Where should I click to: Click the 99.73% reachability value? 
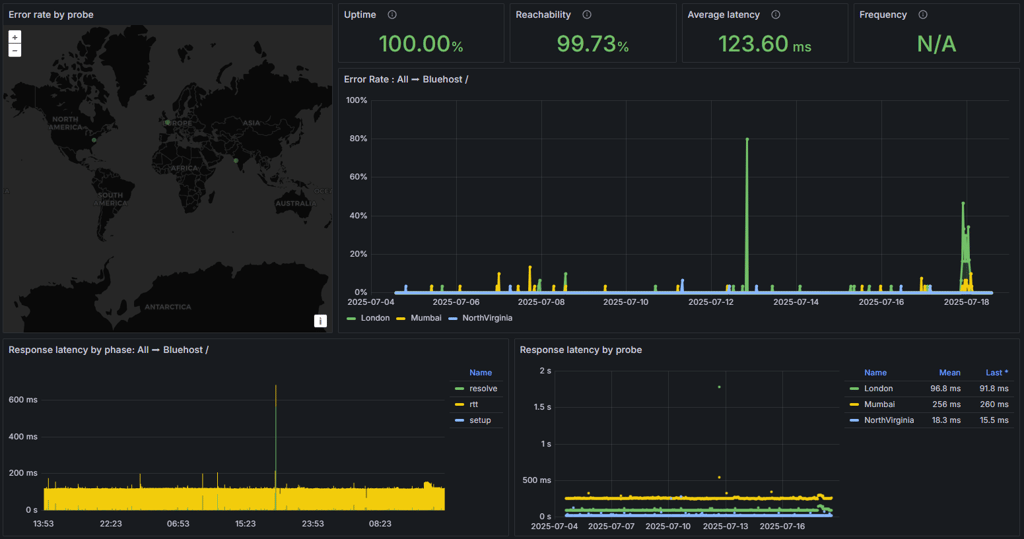592,44
